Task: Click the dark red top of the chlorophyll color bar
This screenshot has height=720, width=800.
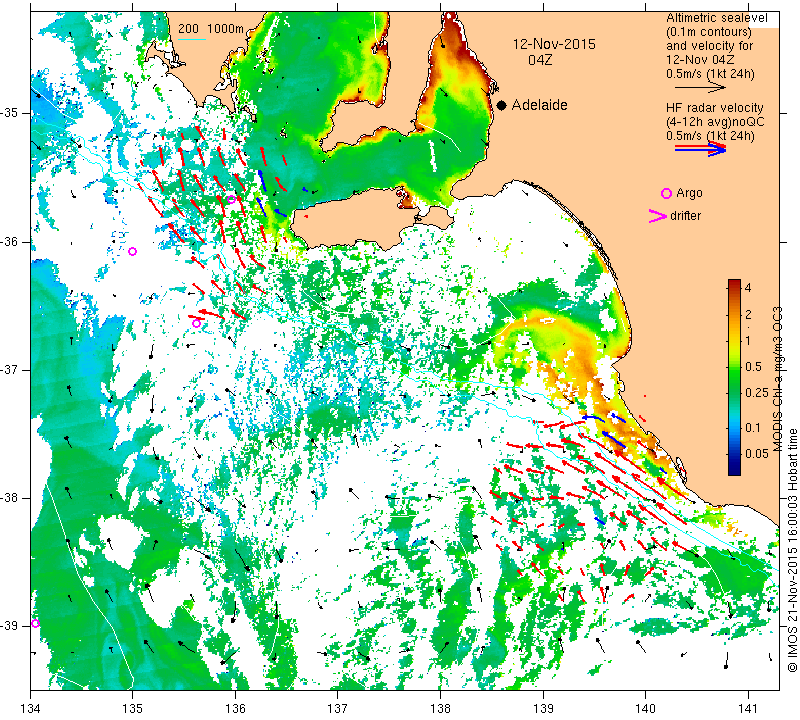Action: click(734, 286)
